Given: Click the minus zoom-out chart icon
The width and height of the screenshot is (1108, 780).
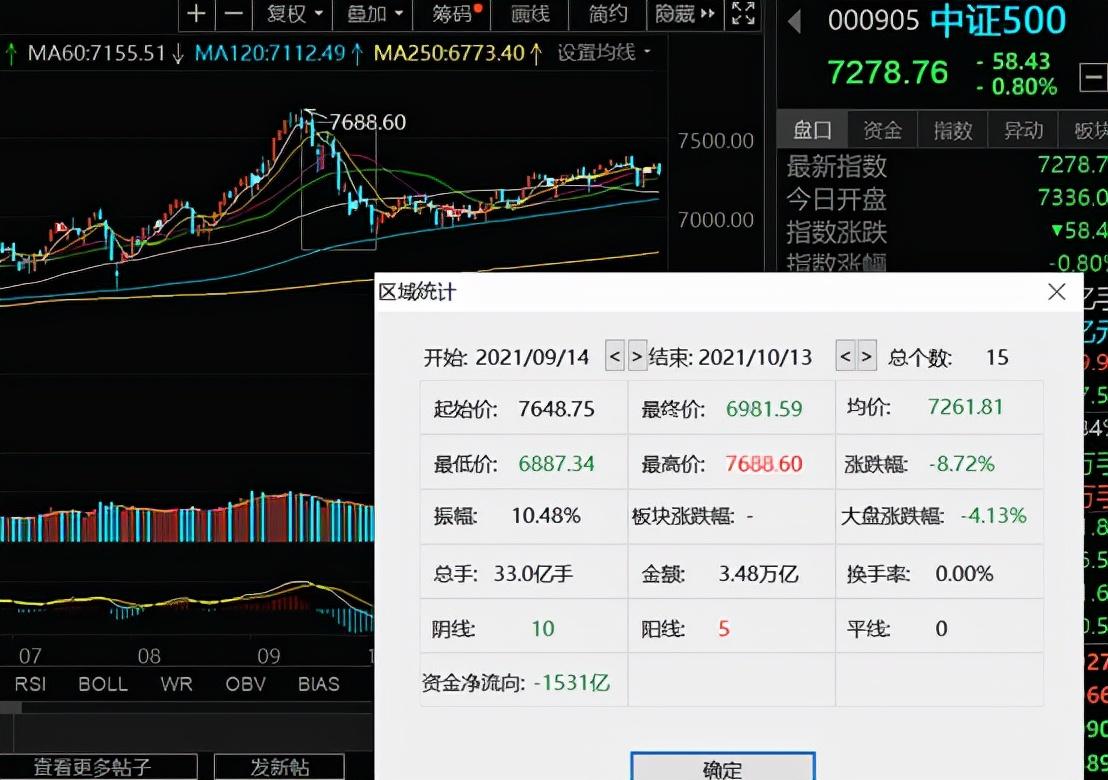Looking at the screenshot, I should pyautogui.click(x=234, y=13).
